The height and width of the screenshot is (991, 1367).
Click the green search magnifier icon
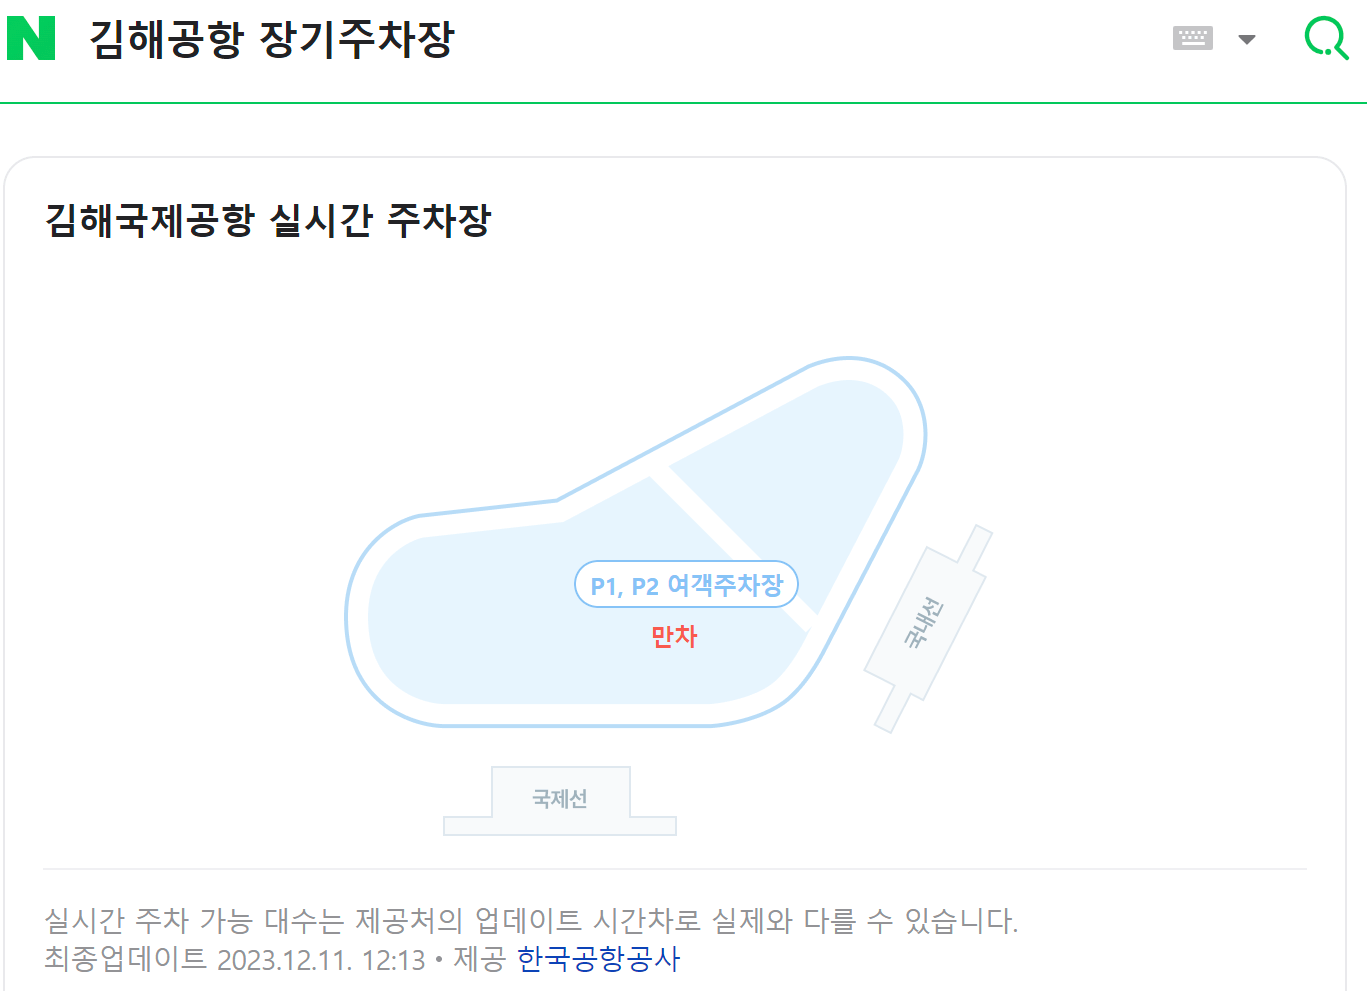click(1325, 39)
